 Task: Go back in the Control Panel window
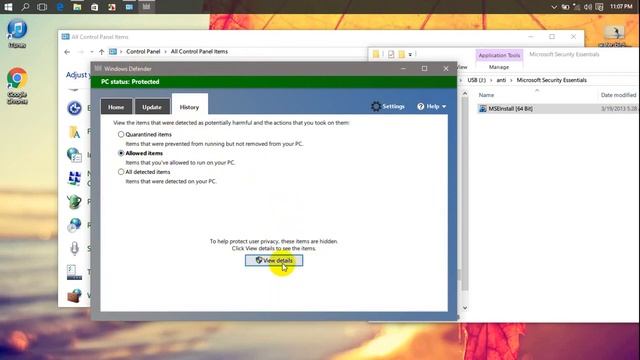coord(67,52)
